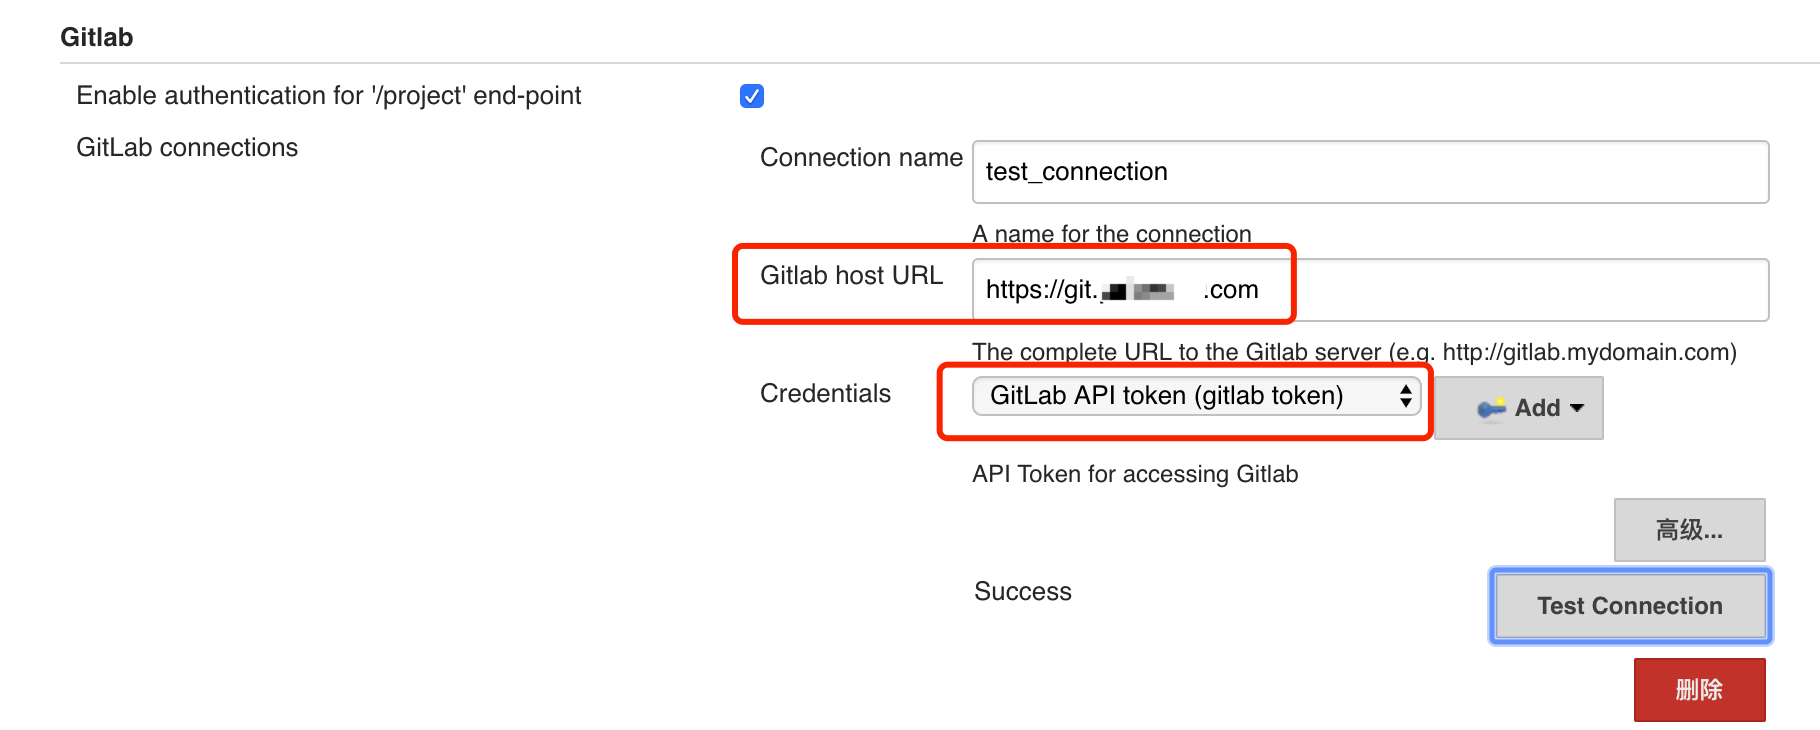Expand the Add button caret arrow
1820x730 pixels.
[1577, 408]
